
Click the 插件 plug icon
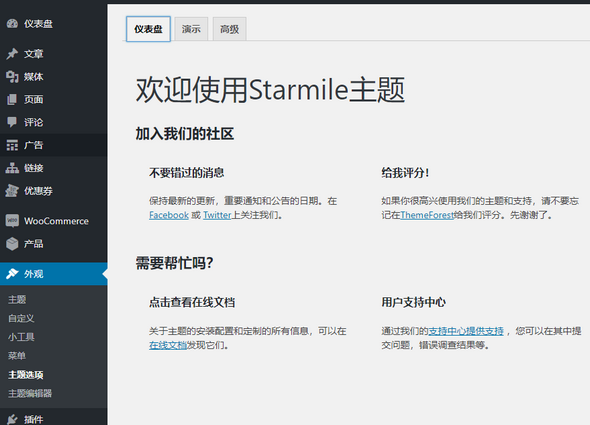[x=12, y=419]
